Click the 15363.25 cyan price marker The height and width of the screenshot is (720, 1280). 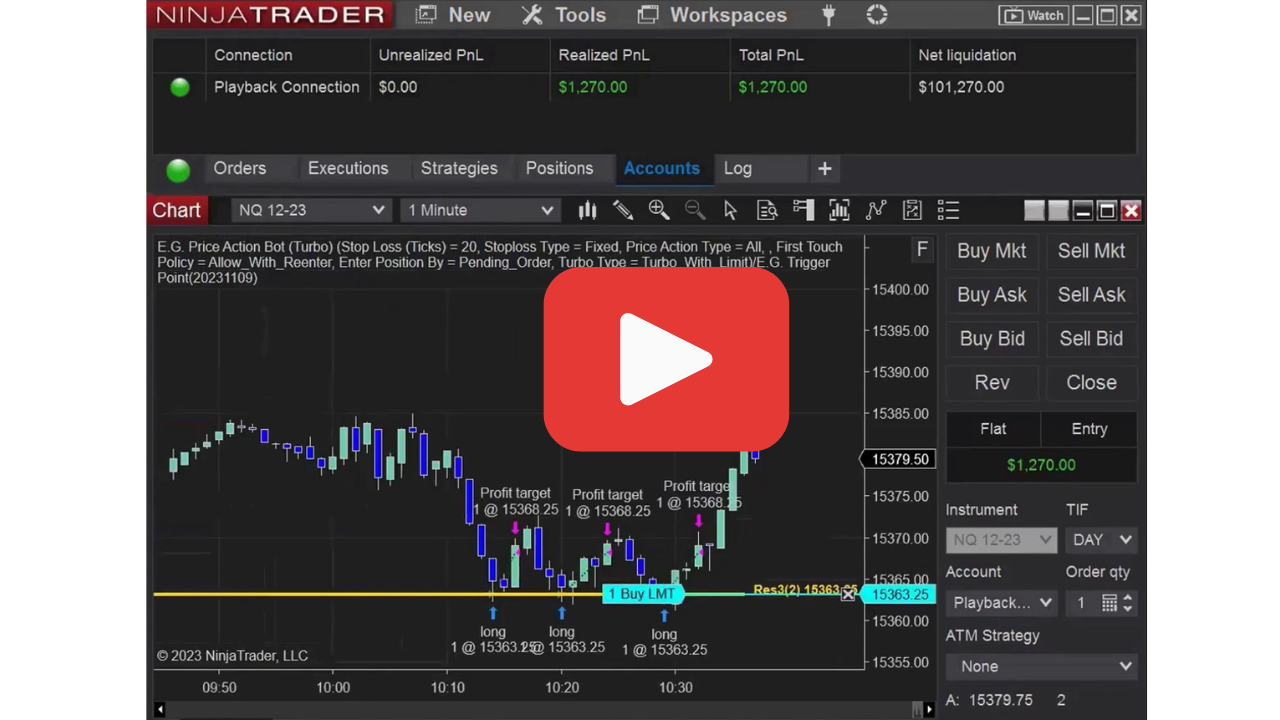click(x=899, y=595)
